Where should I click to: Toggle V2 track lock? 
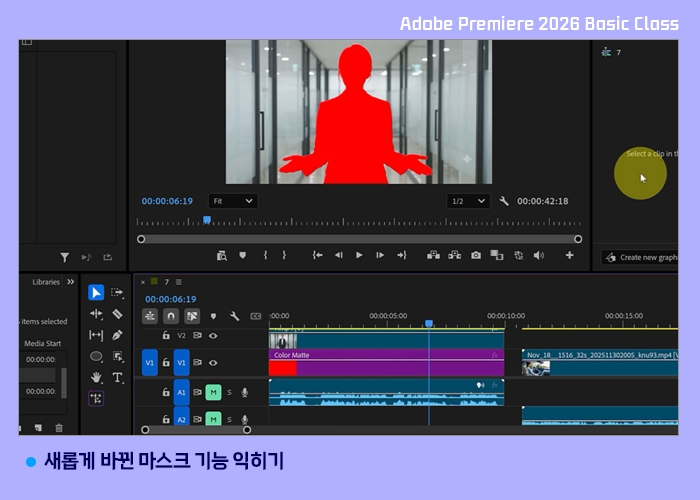click(x=166, y=336)
